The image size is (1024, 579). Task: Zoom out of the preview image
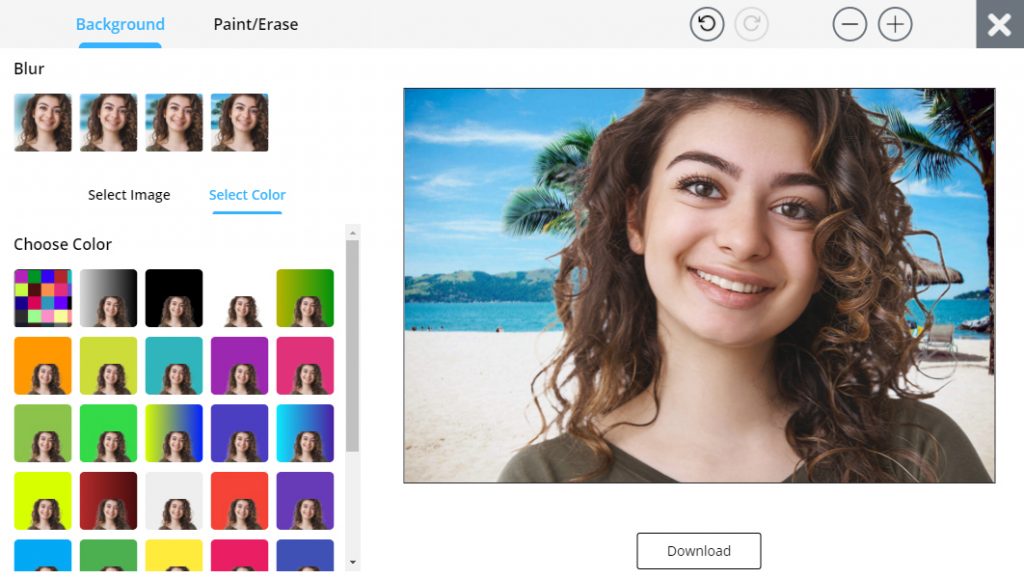849,24
